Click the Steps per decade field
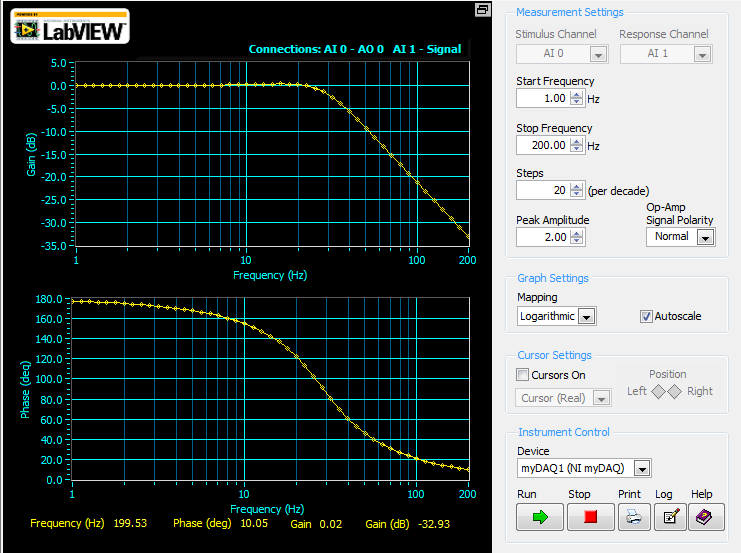This screenshot has width=741, height=553. [x=543, y=190]
